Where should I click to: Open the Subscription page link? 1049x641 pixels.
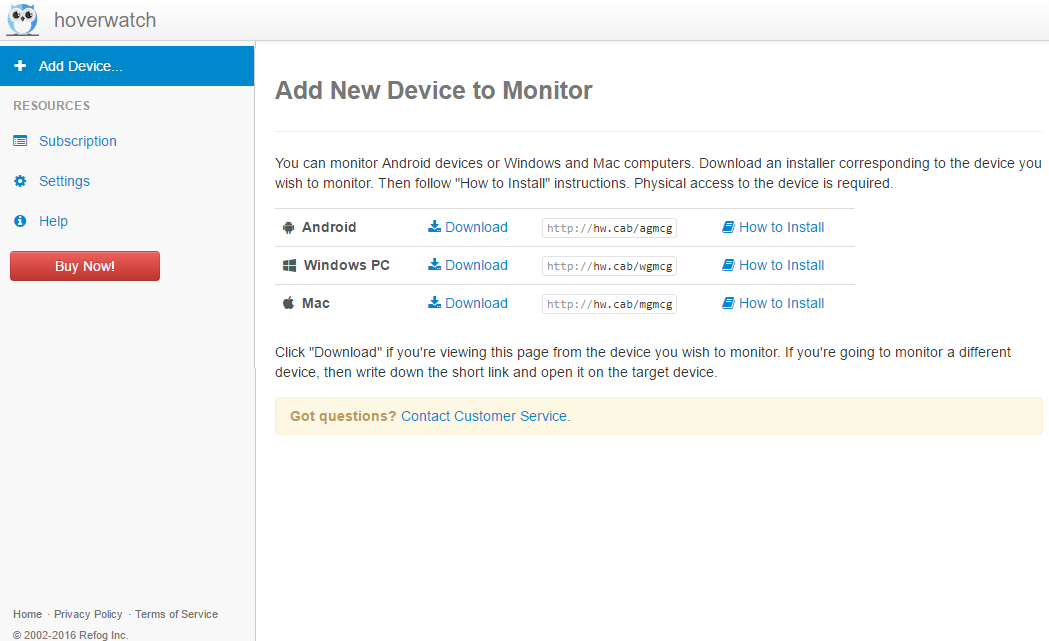[78, 141]
